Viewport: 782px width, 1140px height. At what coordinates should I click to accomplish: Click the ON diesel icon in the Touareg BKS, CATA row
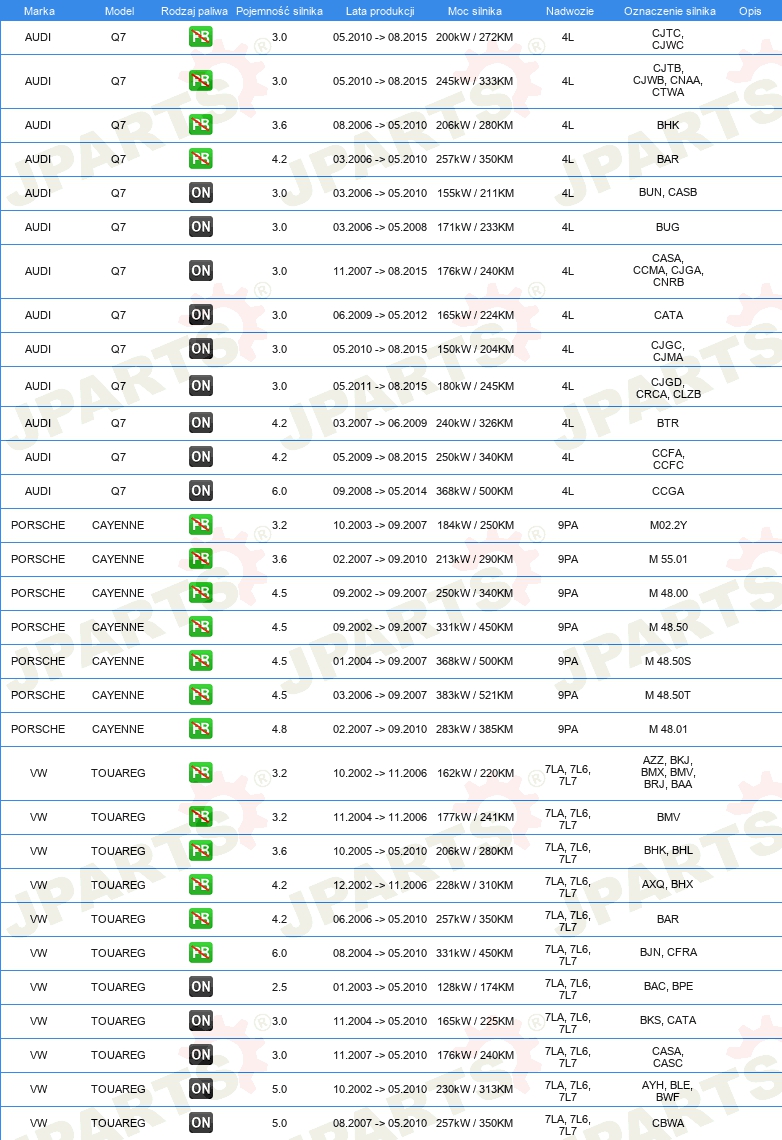click(201, 1021)
